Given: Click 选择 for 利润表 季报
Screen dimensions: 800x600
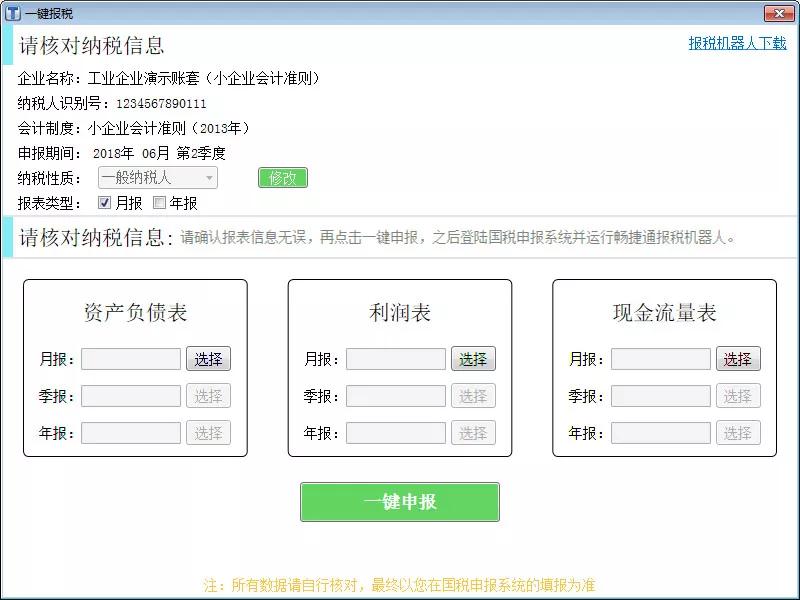Looking at the screenshot, I should click(474, 395).
